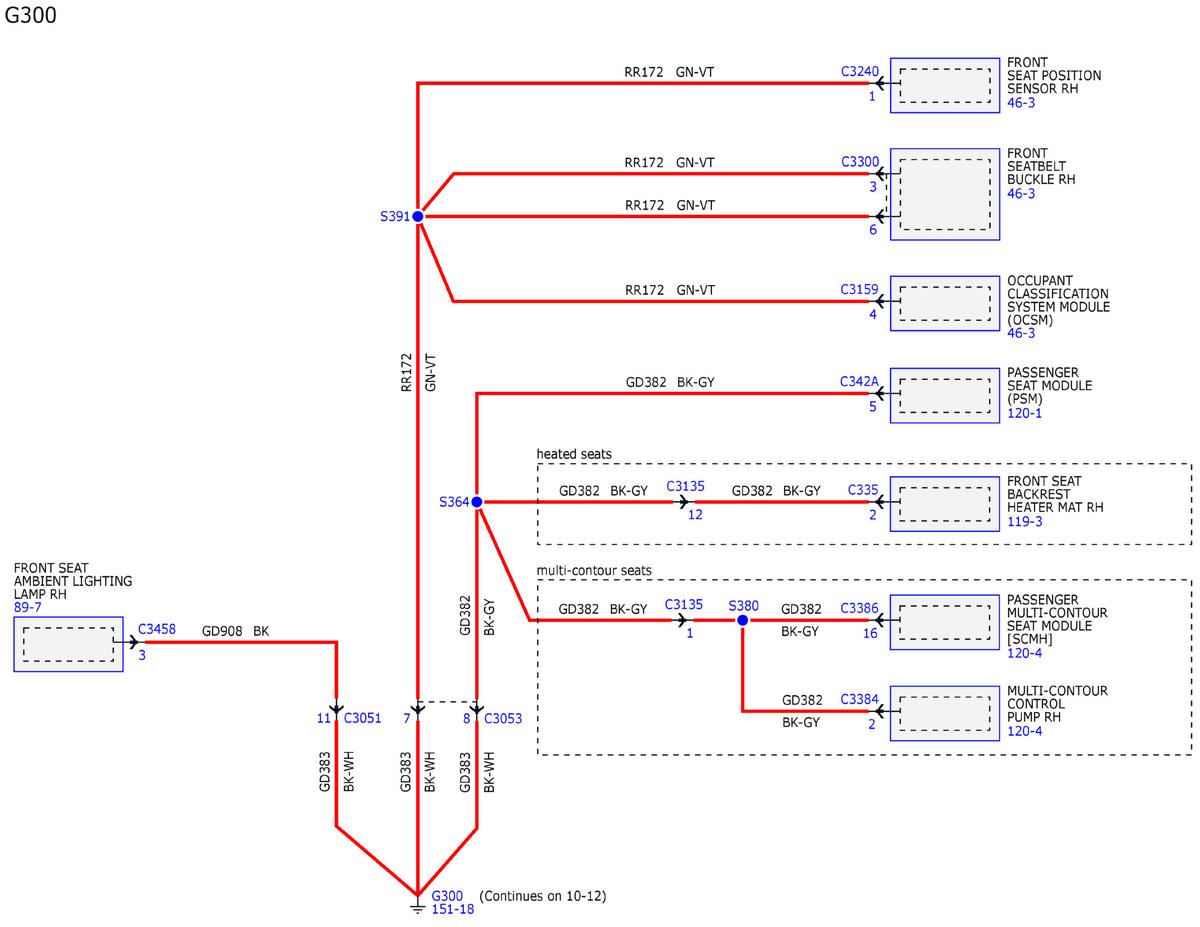Image resolution: width=1200 pixels, height=927 pixels.
Task: Select the Ambient Lighting Lamp RH component box
Action: pyautogui.click(x=69, y=644)
